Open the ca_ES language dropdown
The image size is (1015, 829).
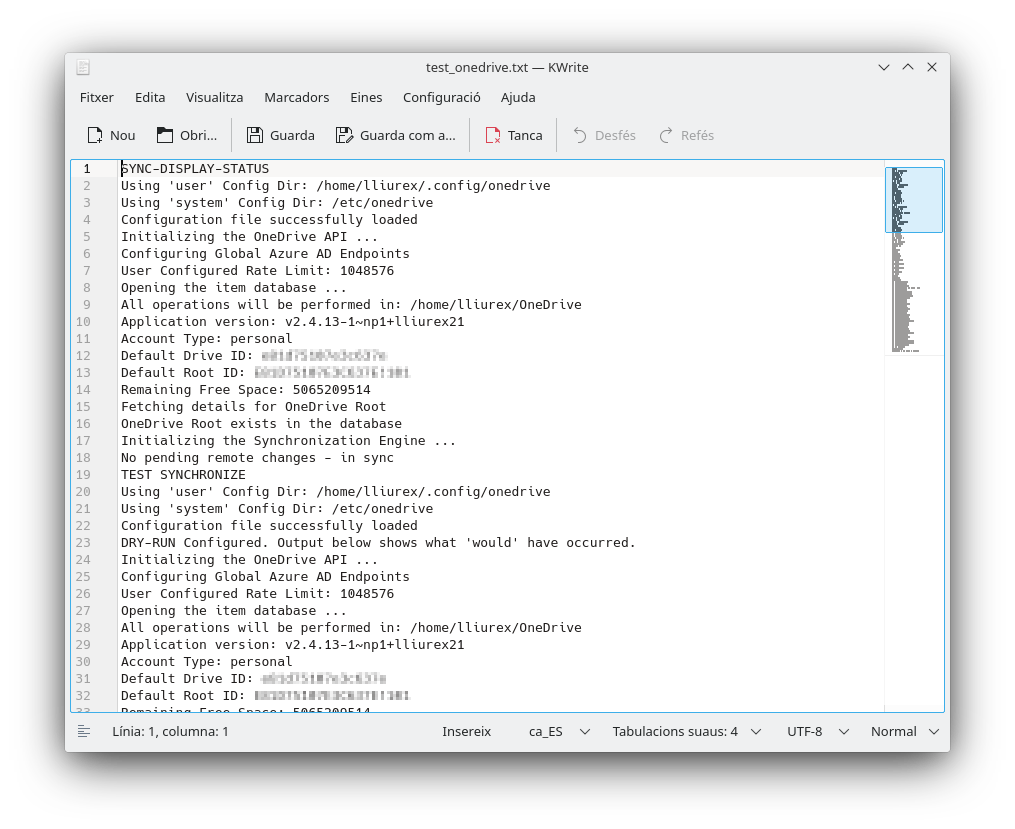[559, 731]
